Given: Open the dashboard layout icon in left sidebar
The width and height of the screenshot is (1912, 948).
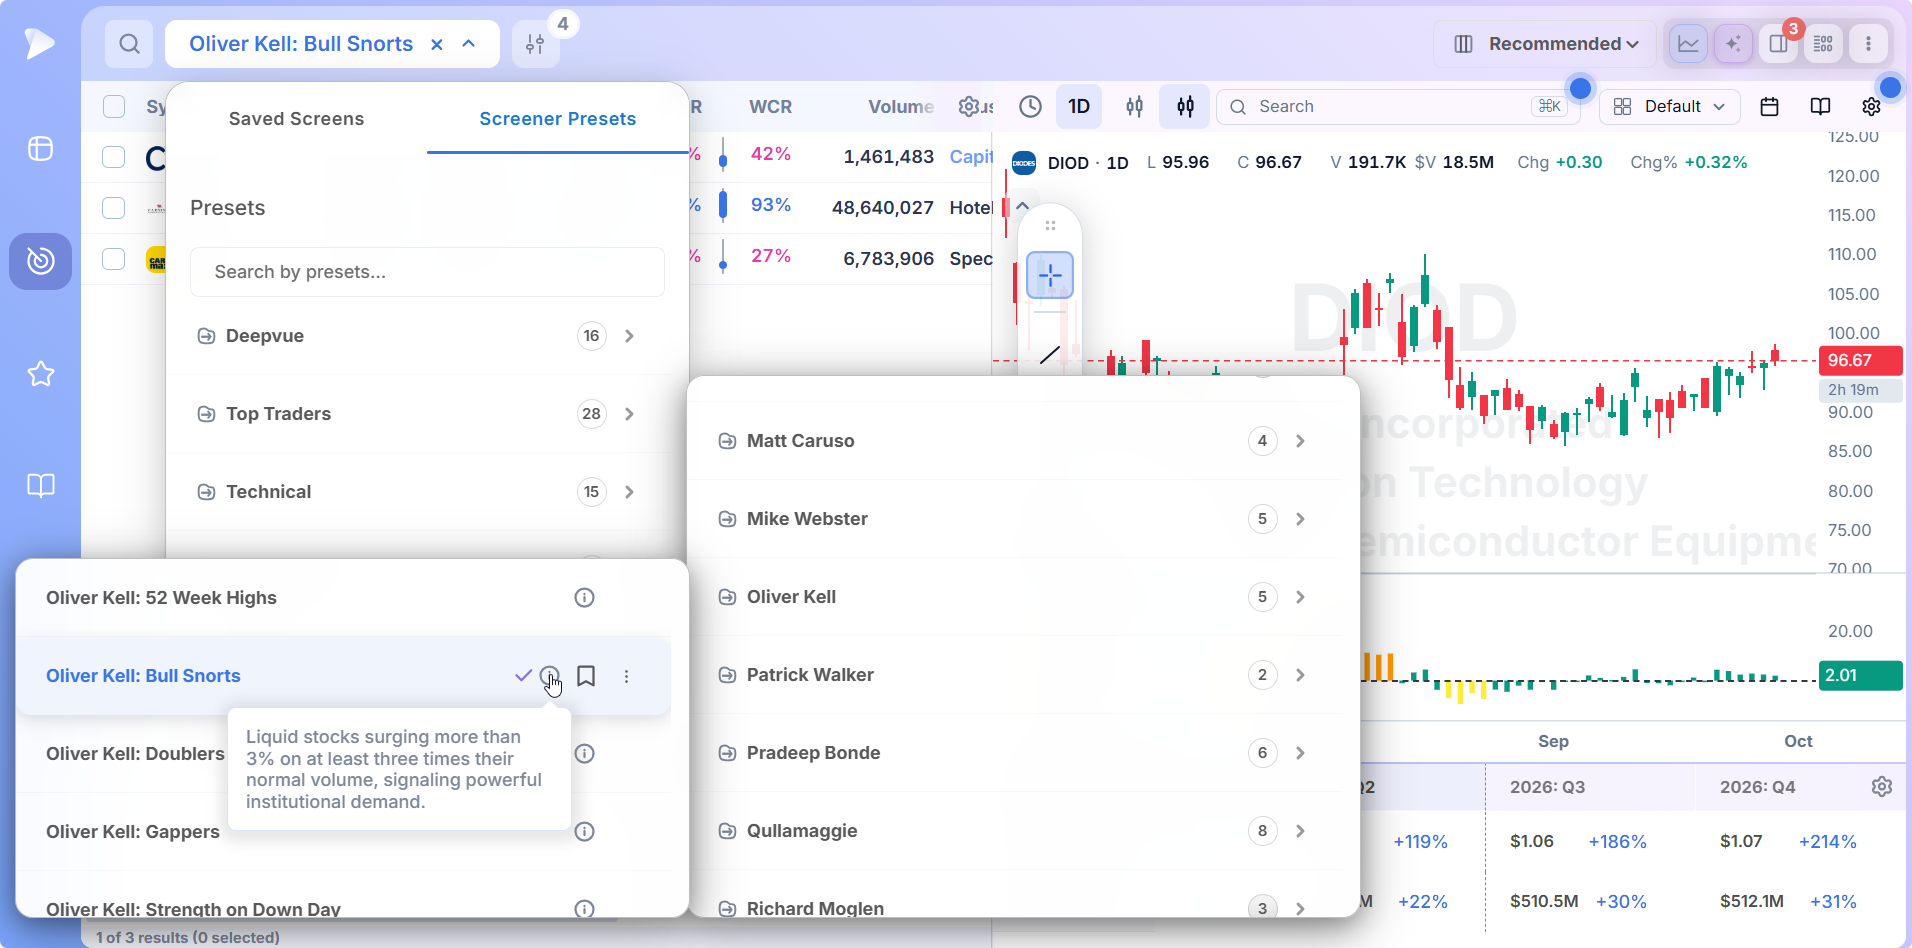Looking at the screenshot, I should pos(41,149).
